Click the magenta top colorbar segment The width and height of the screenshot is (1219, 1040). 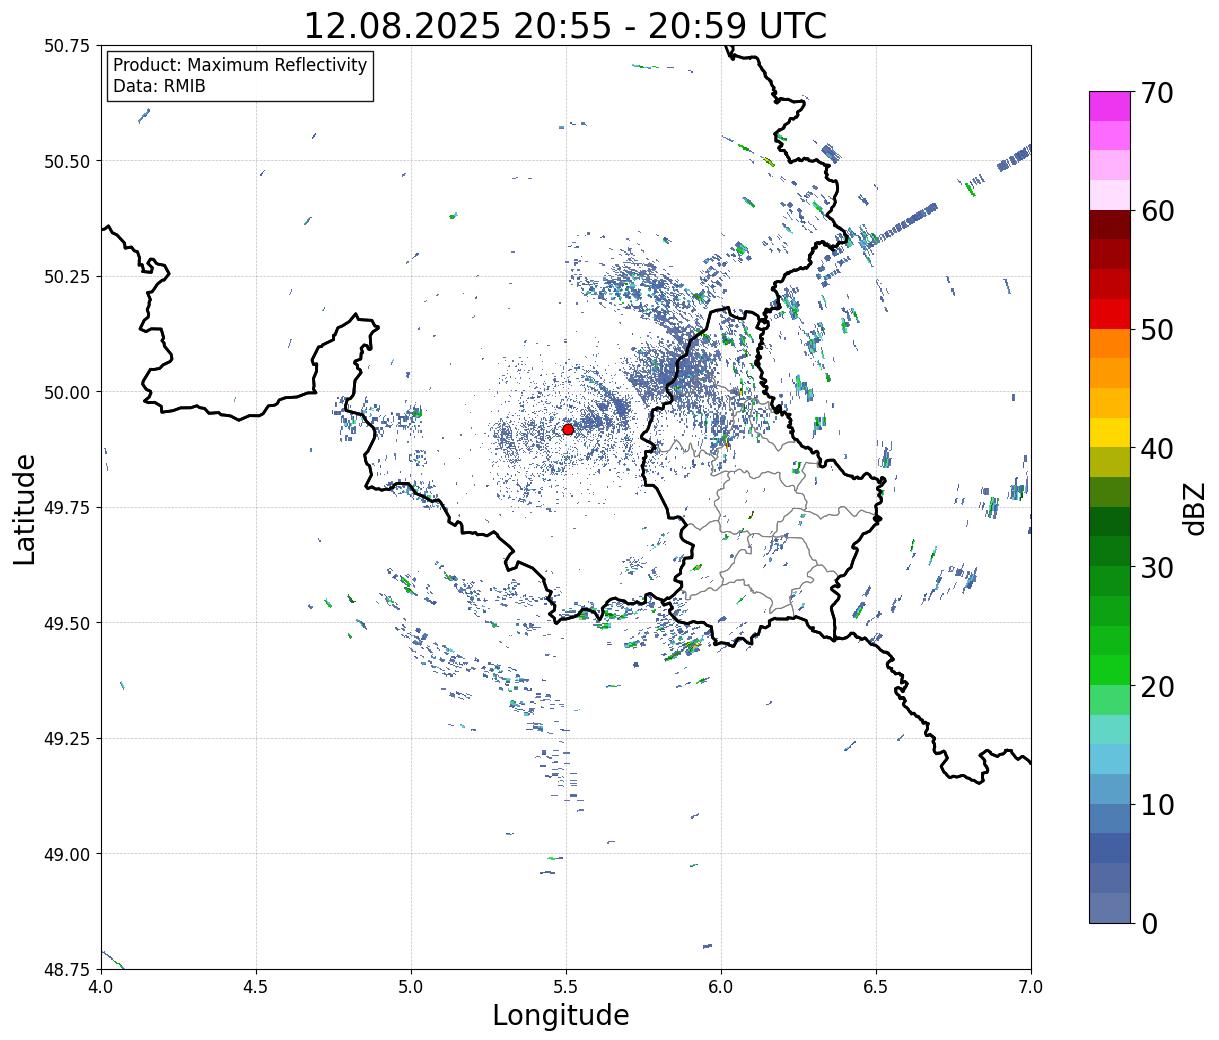(x=1110, y=106)
